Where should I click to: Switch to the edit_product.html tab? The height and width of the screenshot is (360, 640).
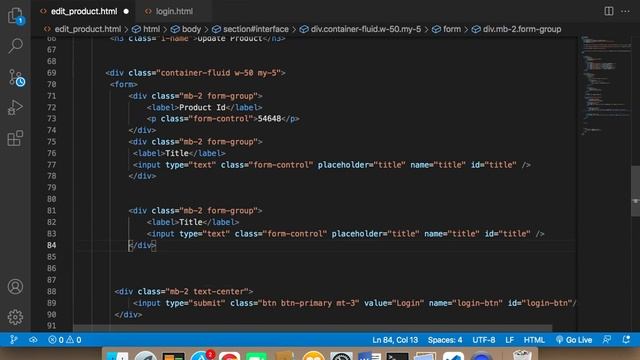pos(84,11)
